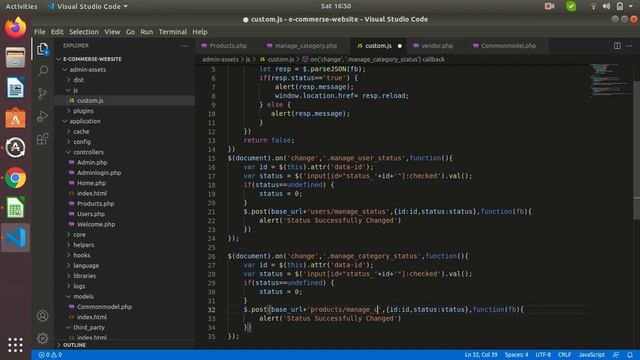
Task: Open LibreOffice Writer from dock
Action: tap(16, 88)
